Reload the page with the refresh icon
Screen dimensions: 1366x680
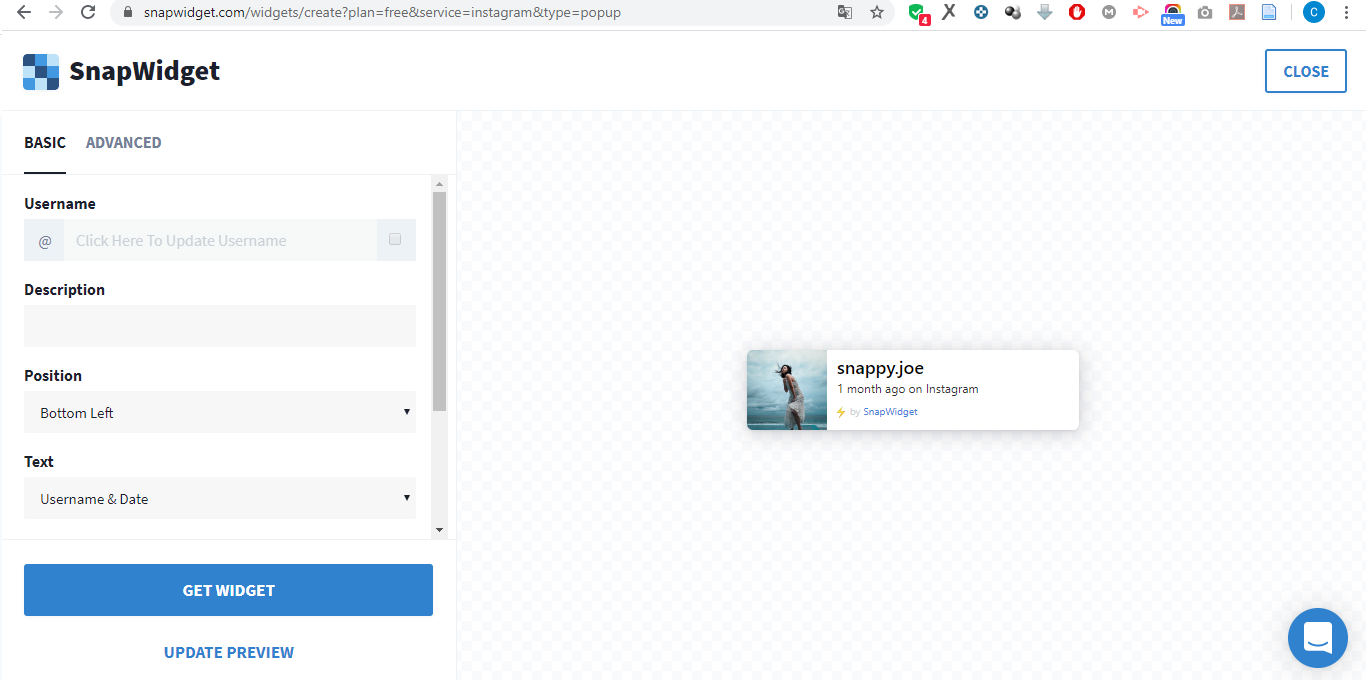tap(88, 13)
